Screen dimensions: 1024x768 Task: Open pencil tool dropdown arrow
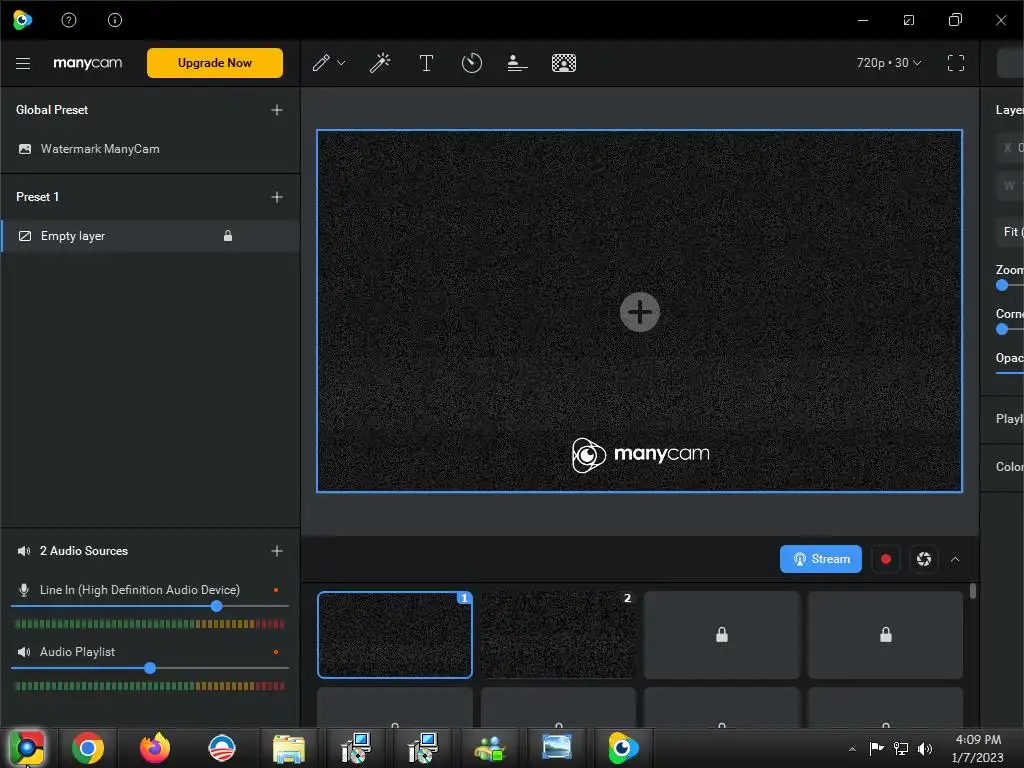[x=341, y=63]
